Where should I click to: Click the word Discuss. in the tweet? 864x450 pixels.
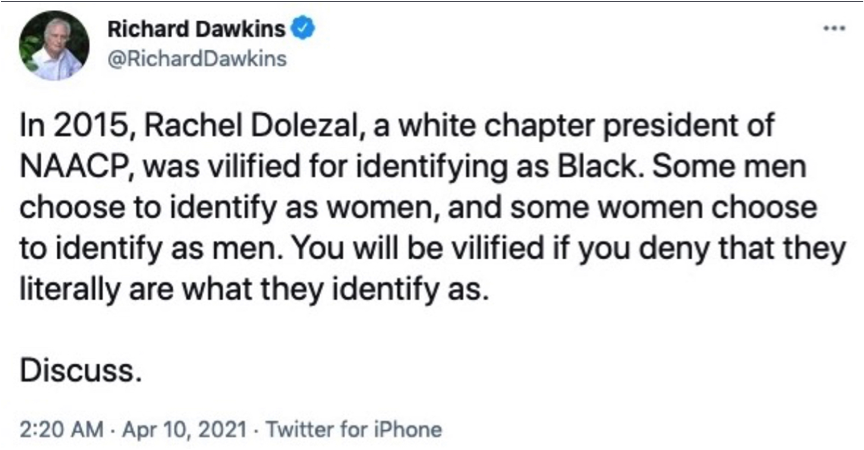81,371
